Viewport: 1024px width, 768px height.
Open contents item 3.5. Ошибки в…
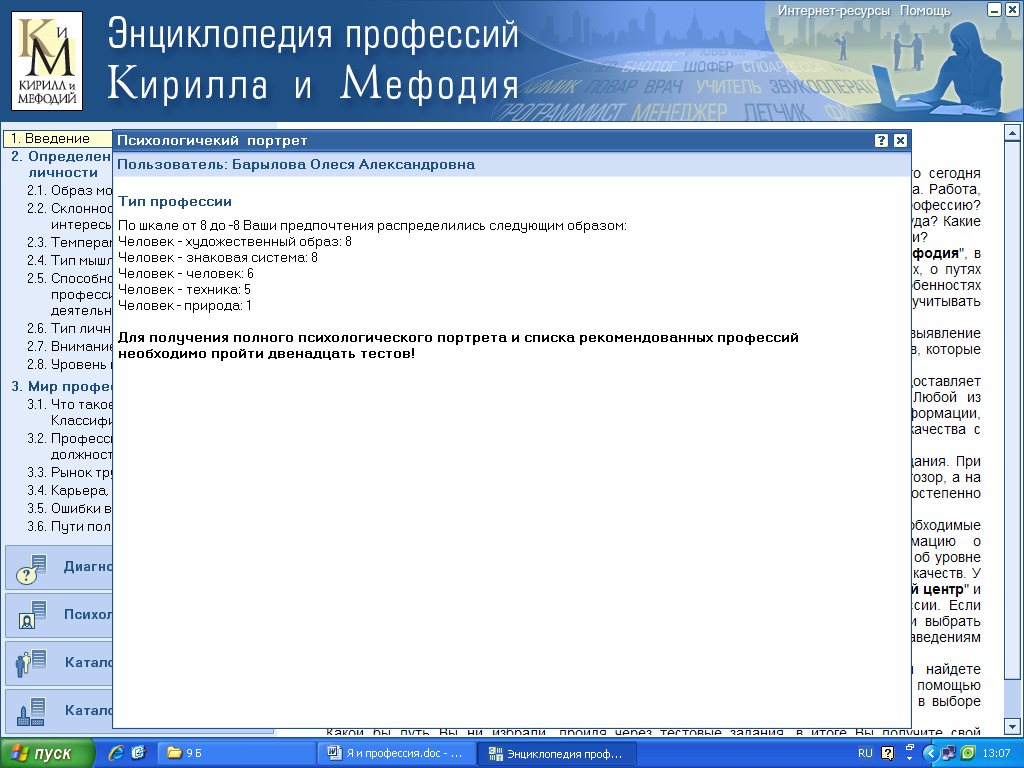tap(69, 508)
